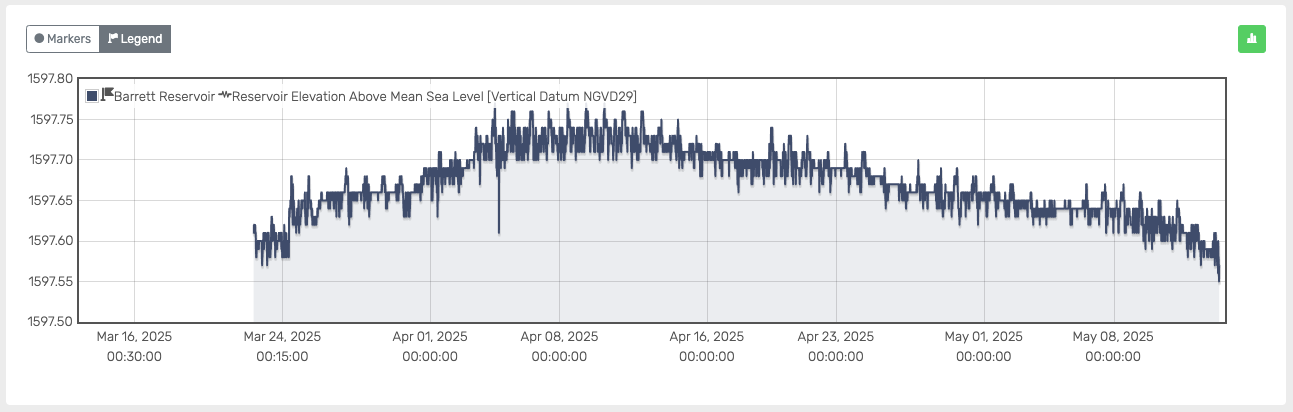This screenshot has width=1293, height=412.
Task: Click the 1597.80 y-axis label
Action: click(52, 78)
